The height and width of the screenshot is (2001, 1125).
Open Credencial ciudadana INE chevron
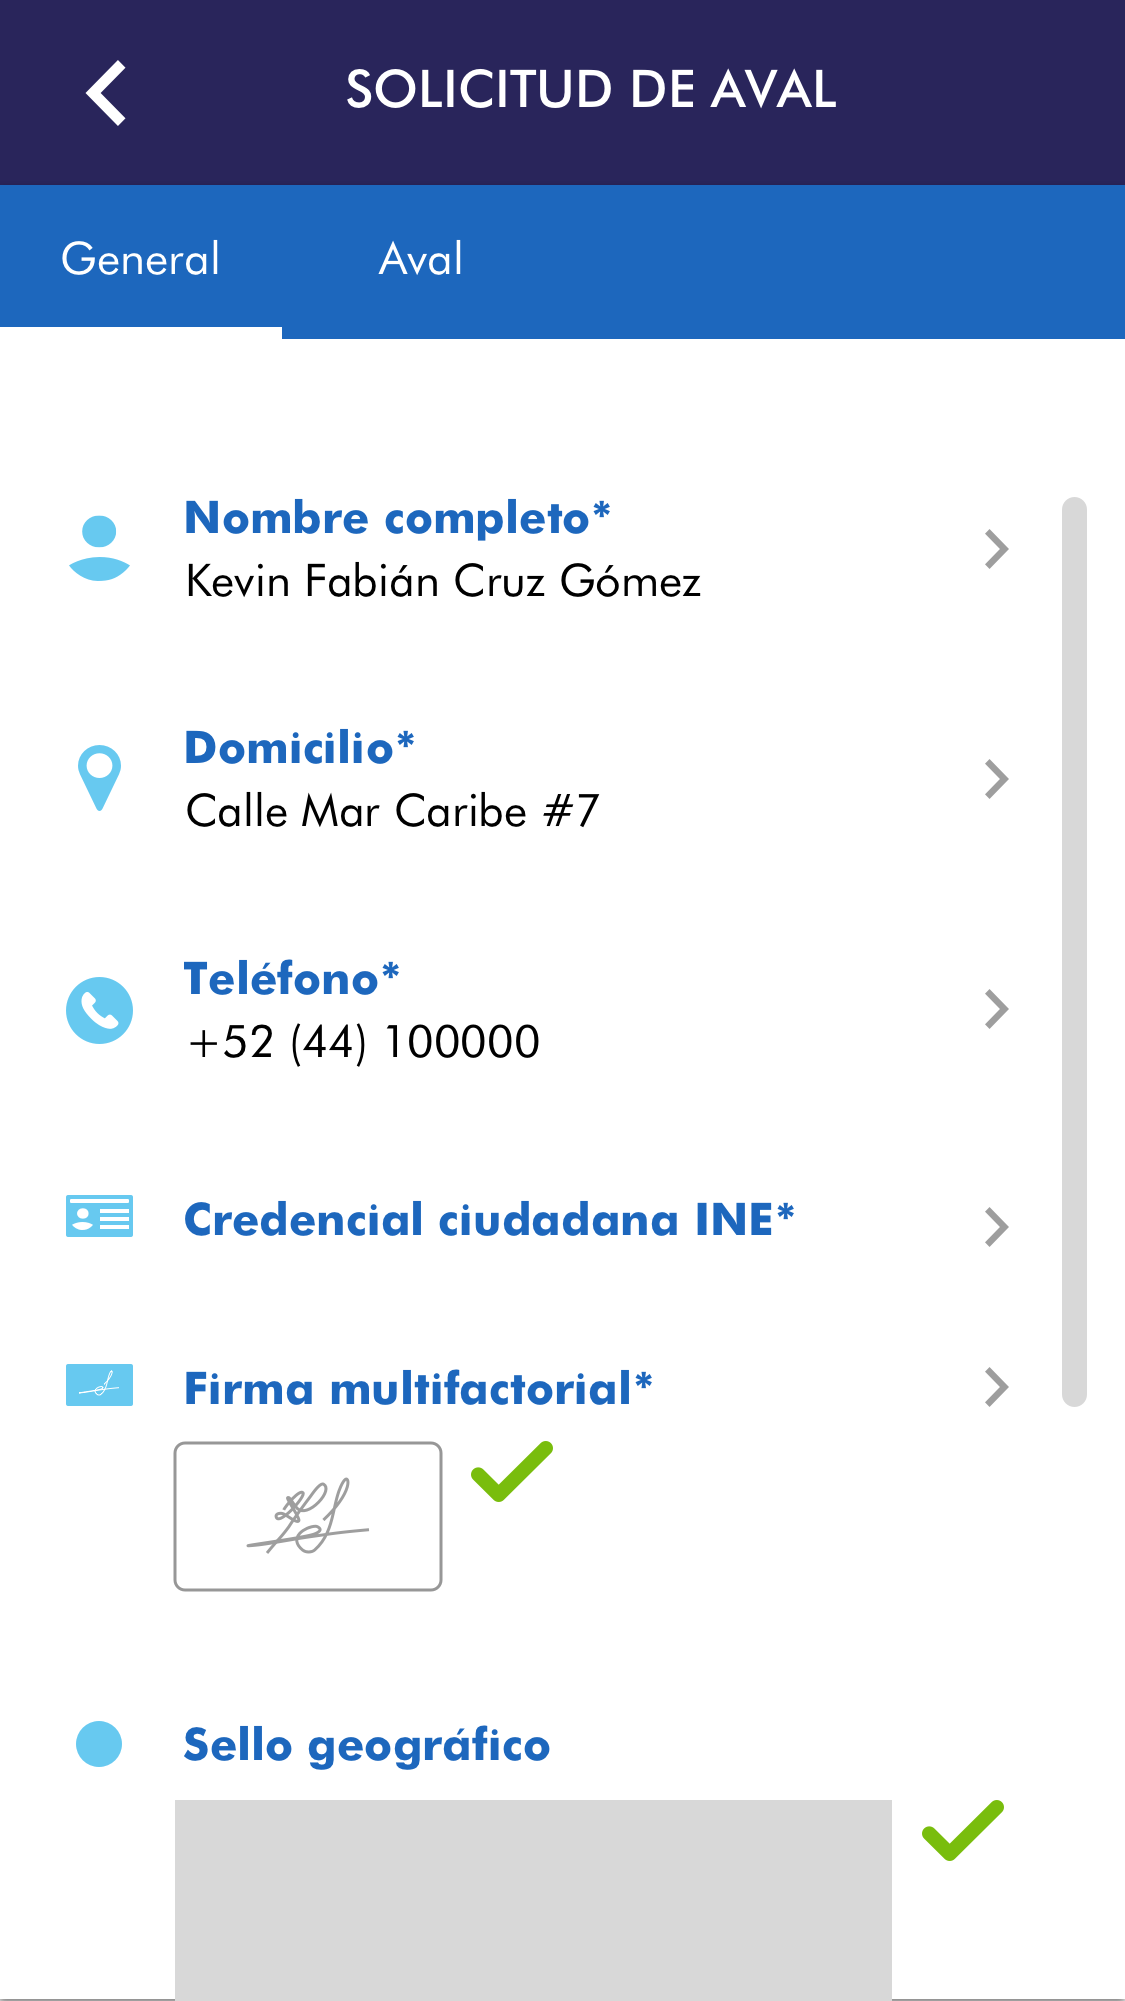pyautogui.click(x=996, y=1227)
